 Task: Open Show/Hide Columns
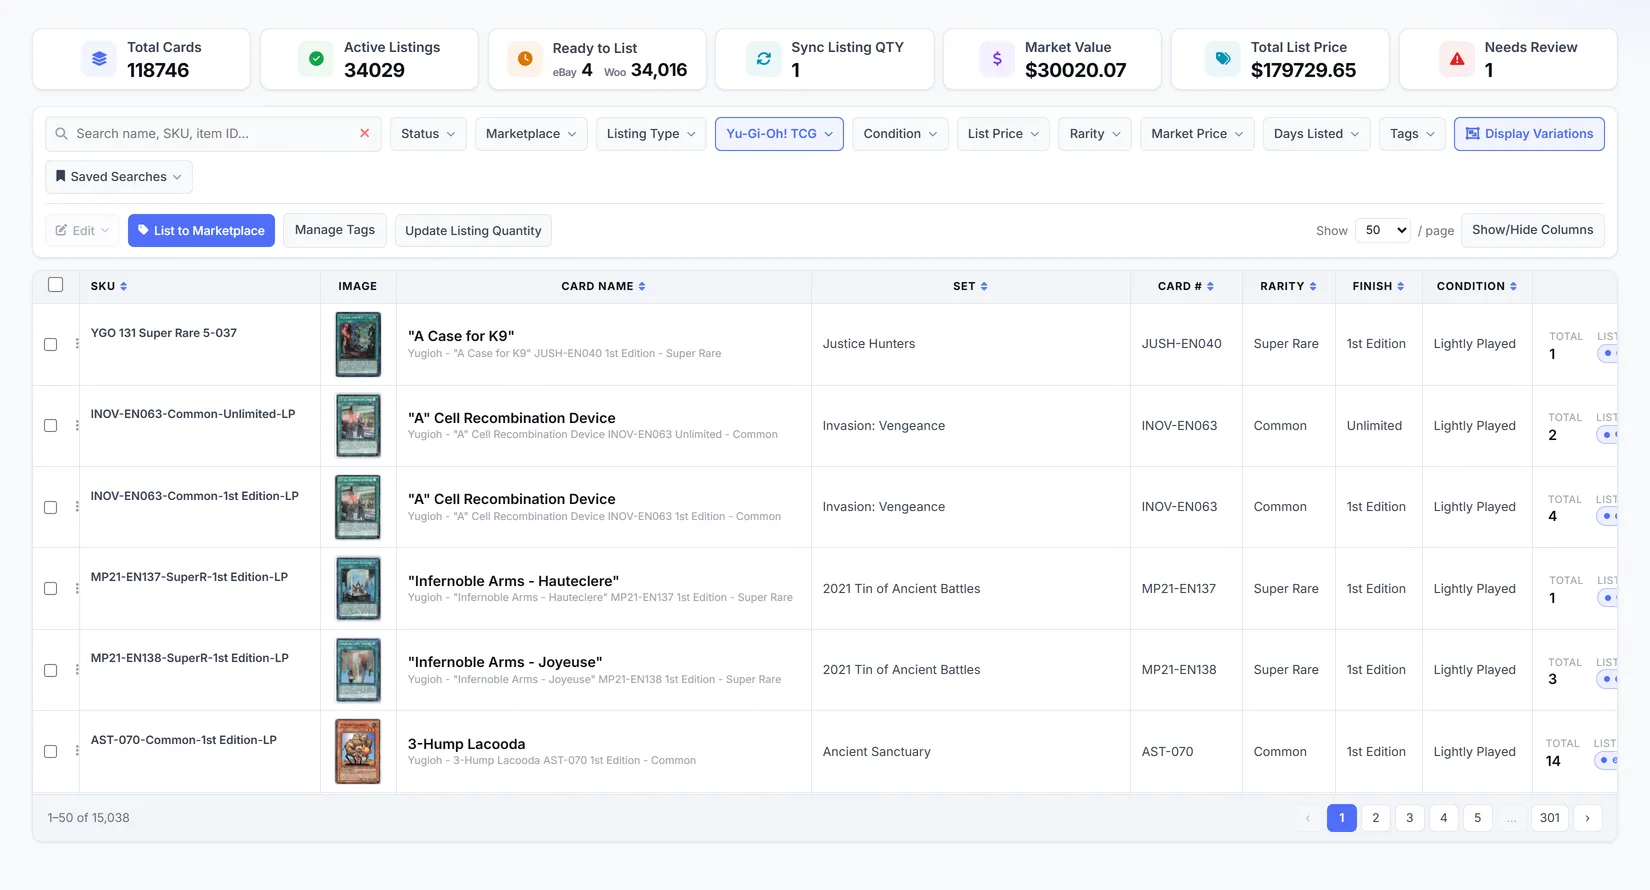1533,230
